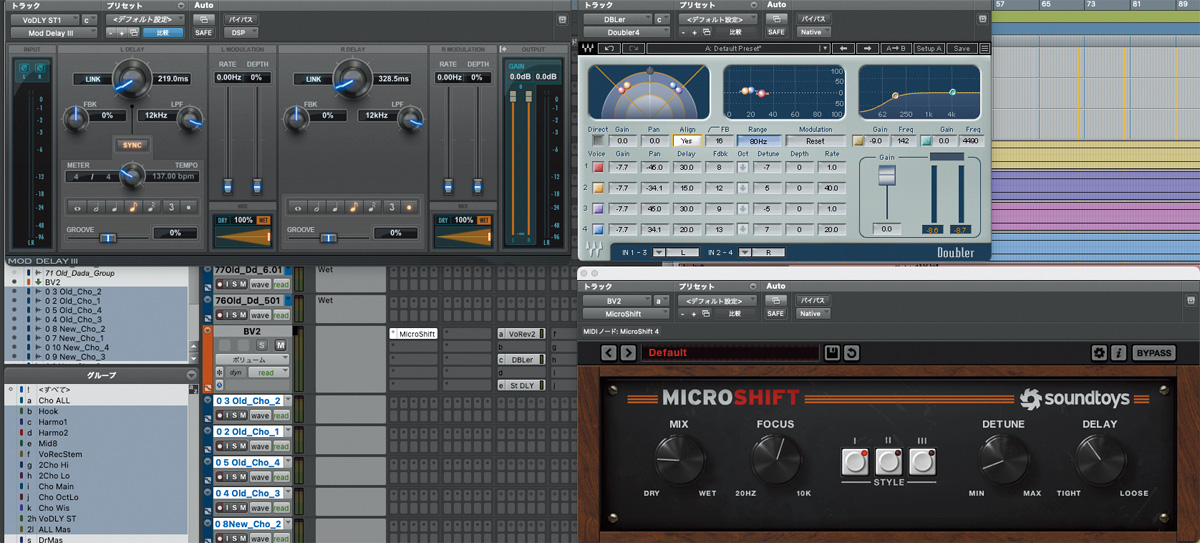Open Mod Delay III plugin selector dropdown
Image resolution: width=1200 pixels, height=543 pixels.
[52, 32]
